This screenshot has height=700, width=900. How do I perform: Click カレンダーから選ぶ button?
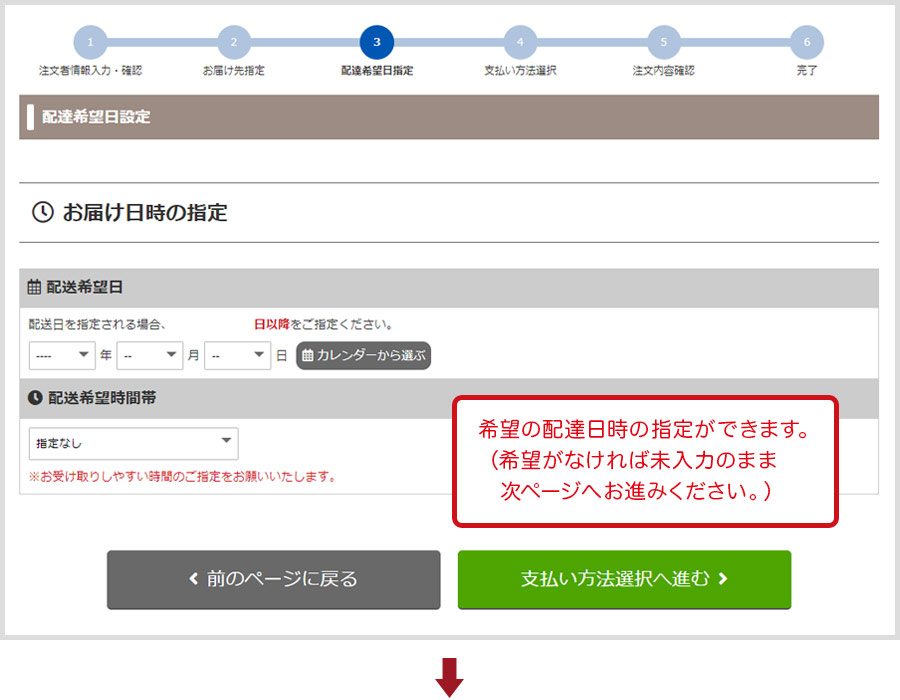point(363,355)
